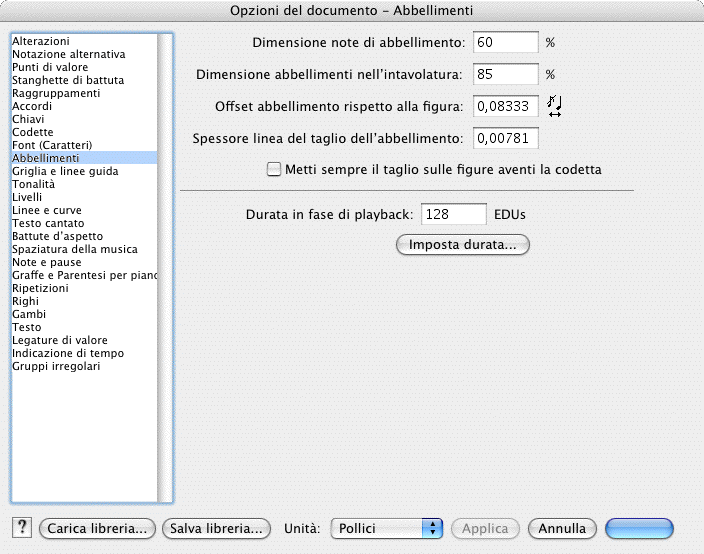Screen dimensions: 704x554
Task: Enable 'Metti sempre il taglio' checkbox
Action: [274, 169]
